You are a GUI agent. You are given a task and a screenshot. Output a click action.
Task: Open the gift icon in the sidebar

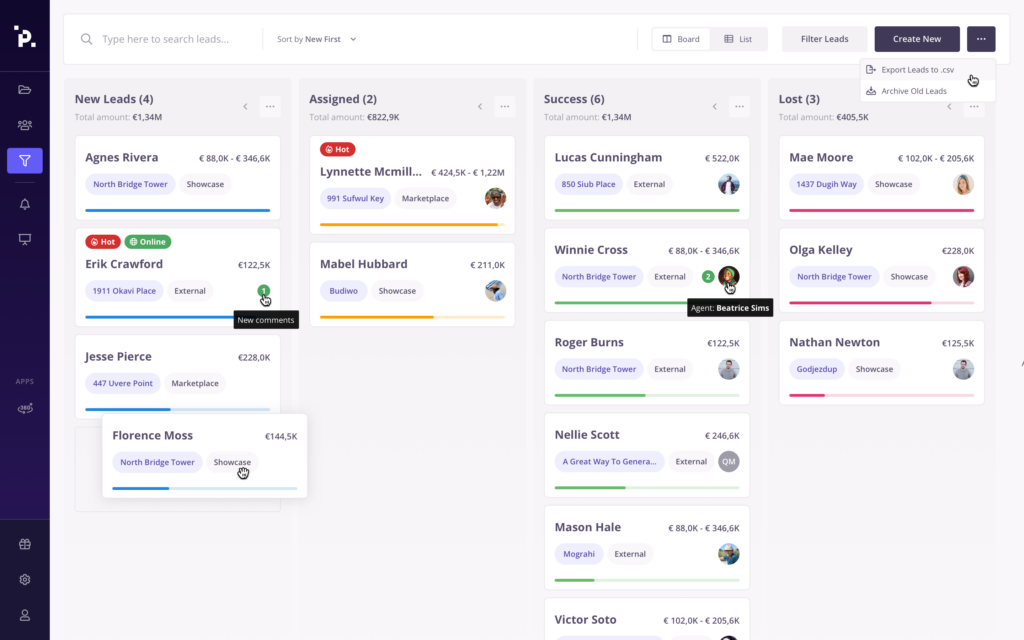coord(25,544)
